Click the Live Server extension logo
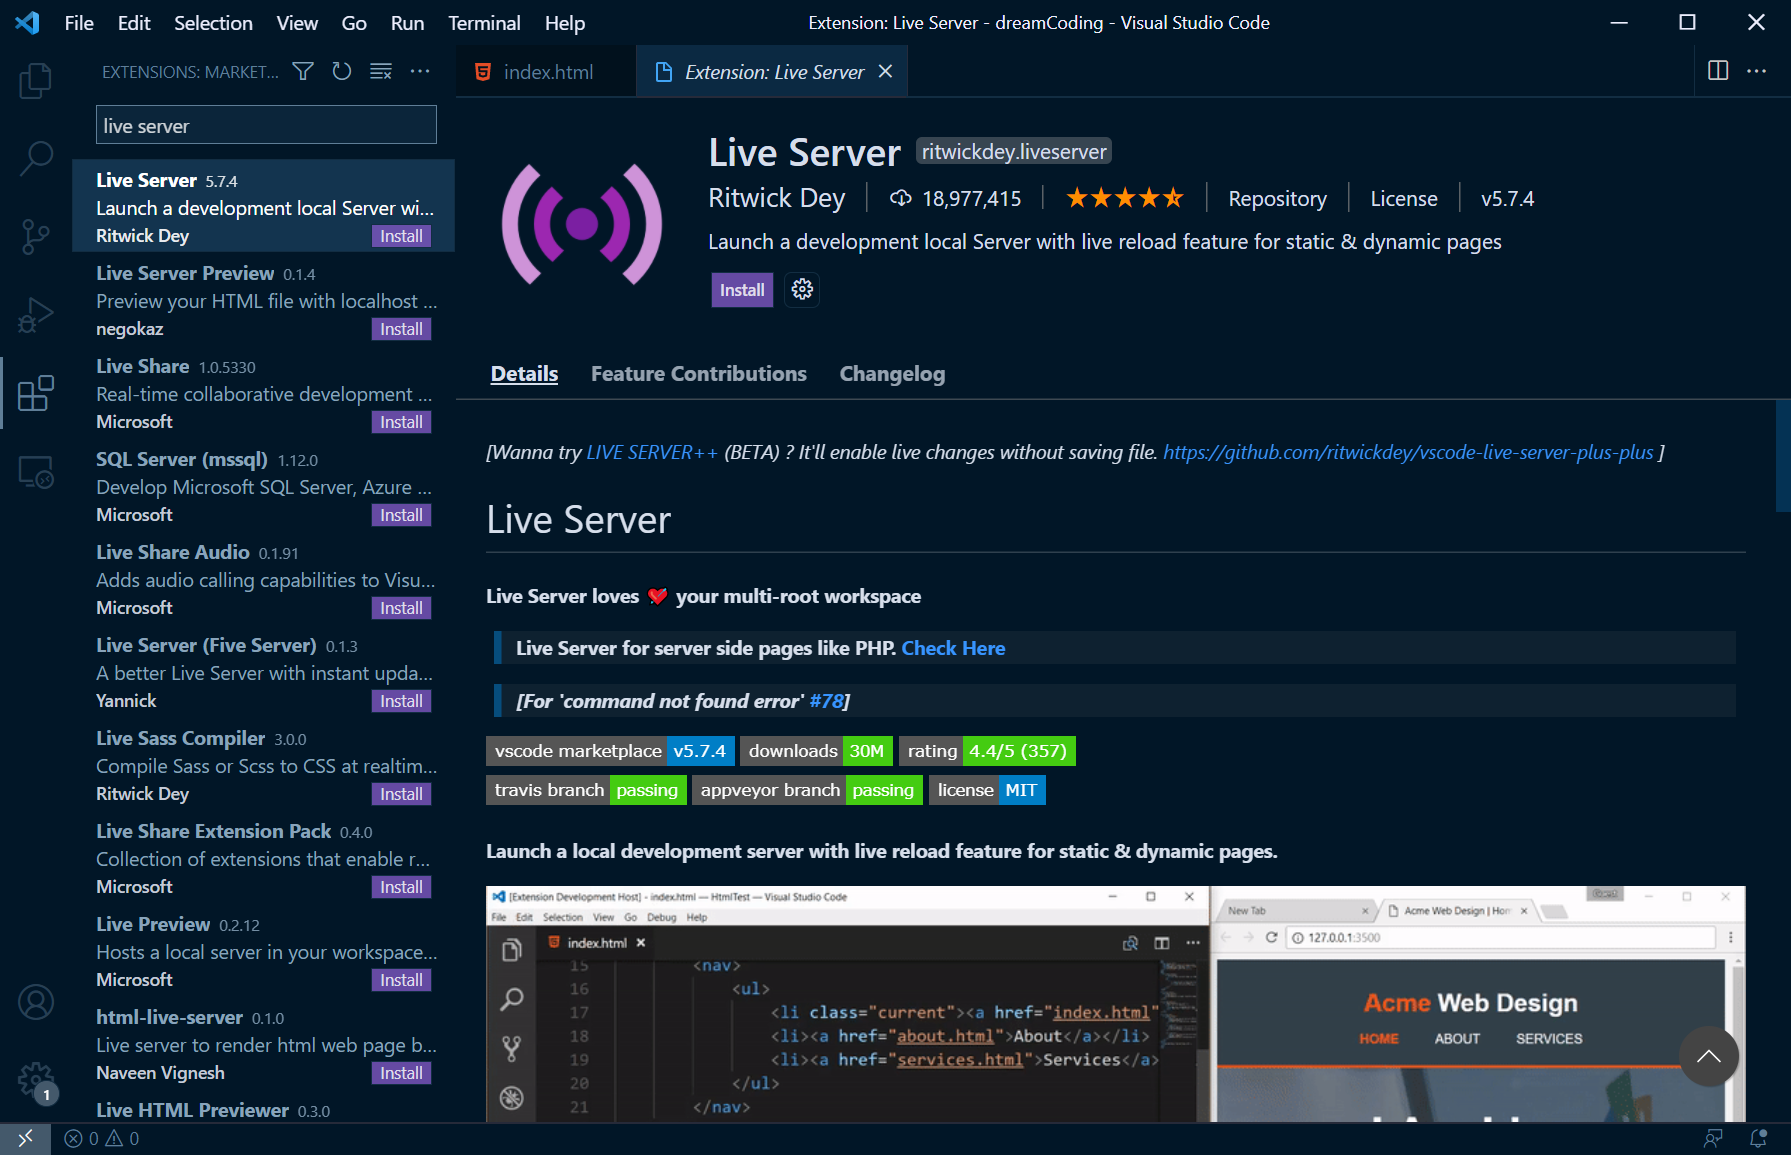Image resolution: width=1791 pixels, height=1155 pixels. coord(582,224)
